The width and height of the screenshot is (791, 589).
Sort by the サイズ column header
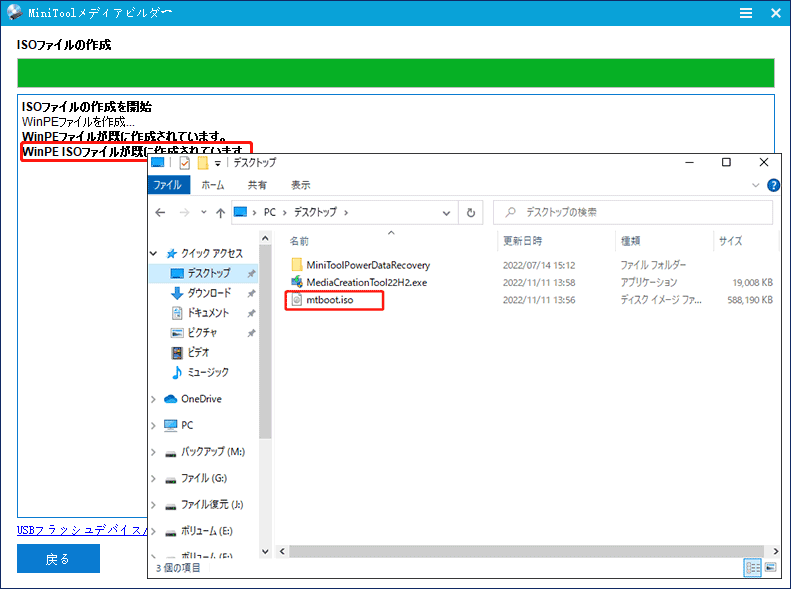click(730, 241)
